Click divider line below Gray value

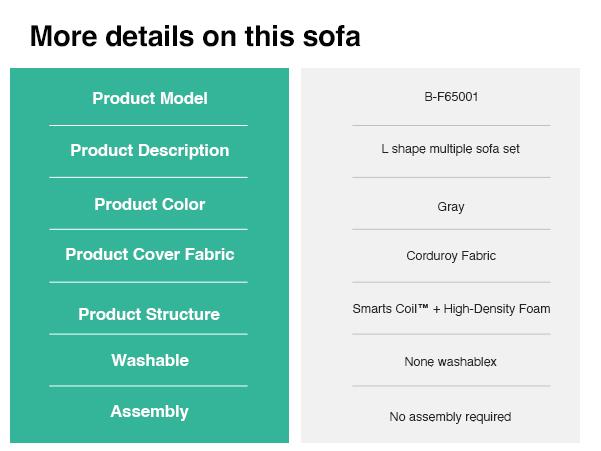click(451, 229)
